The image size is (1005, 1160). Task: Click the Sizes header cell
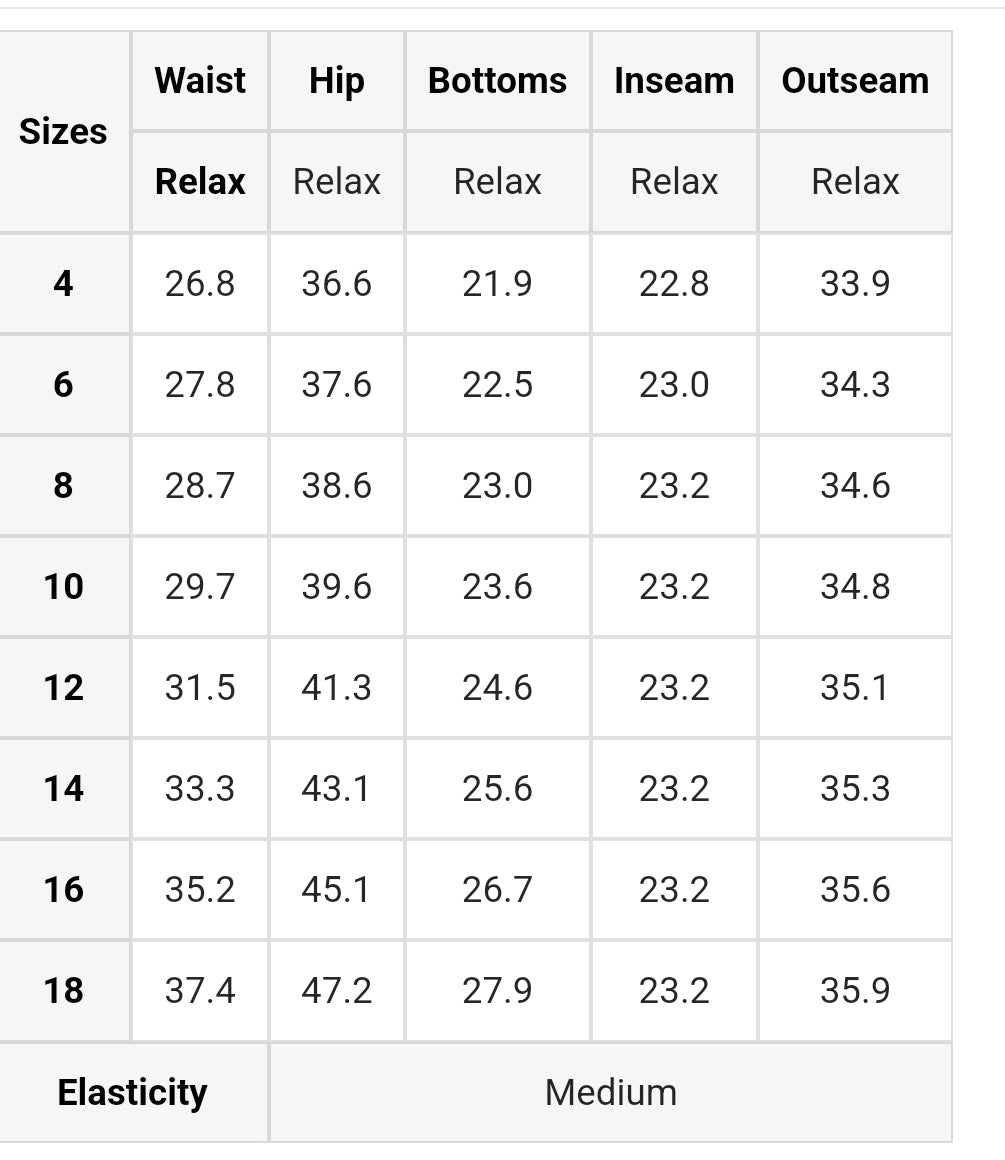(x=64, y=132)
